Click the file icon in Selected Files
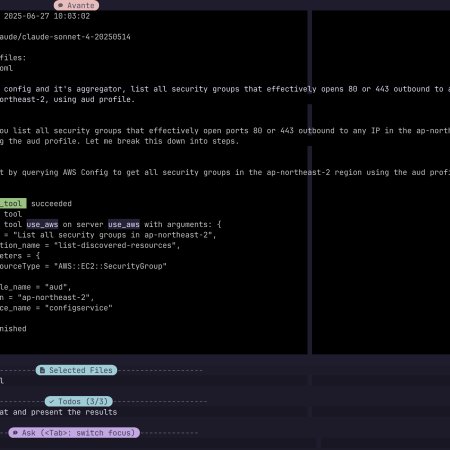The width and height of the screenshot is (450, 450). tap(42, 370)
